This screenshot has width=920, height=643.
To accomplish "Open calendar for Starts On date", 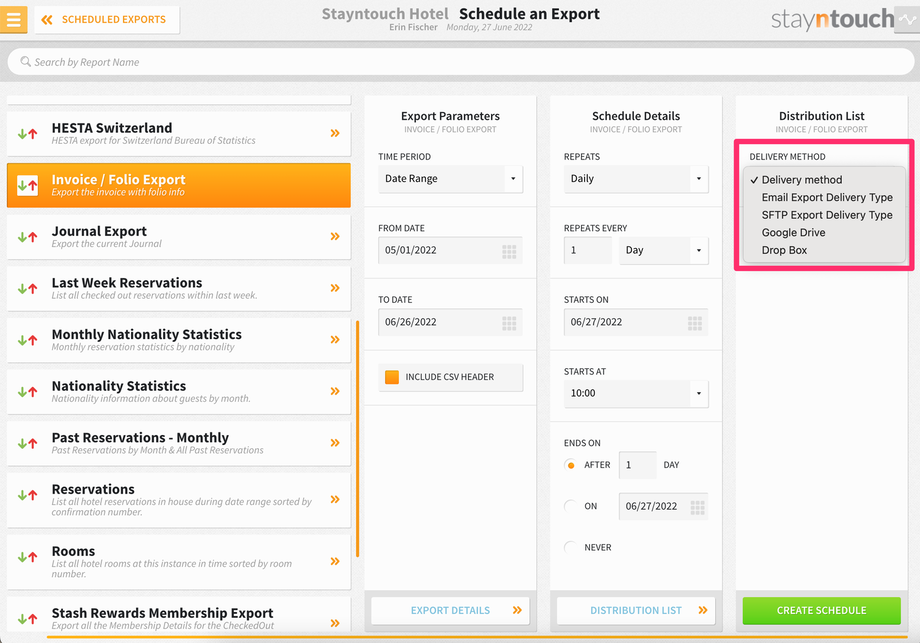I will click(x=695, y=323).
